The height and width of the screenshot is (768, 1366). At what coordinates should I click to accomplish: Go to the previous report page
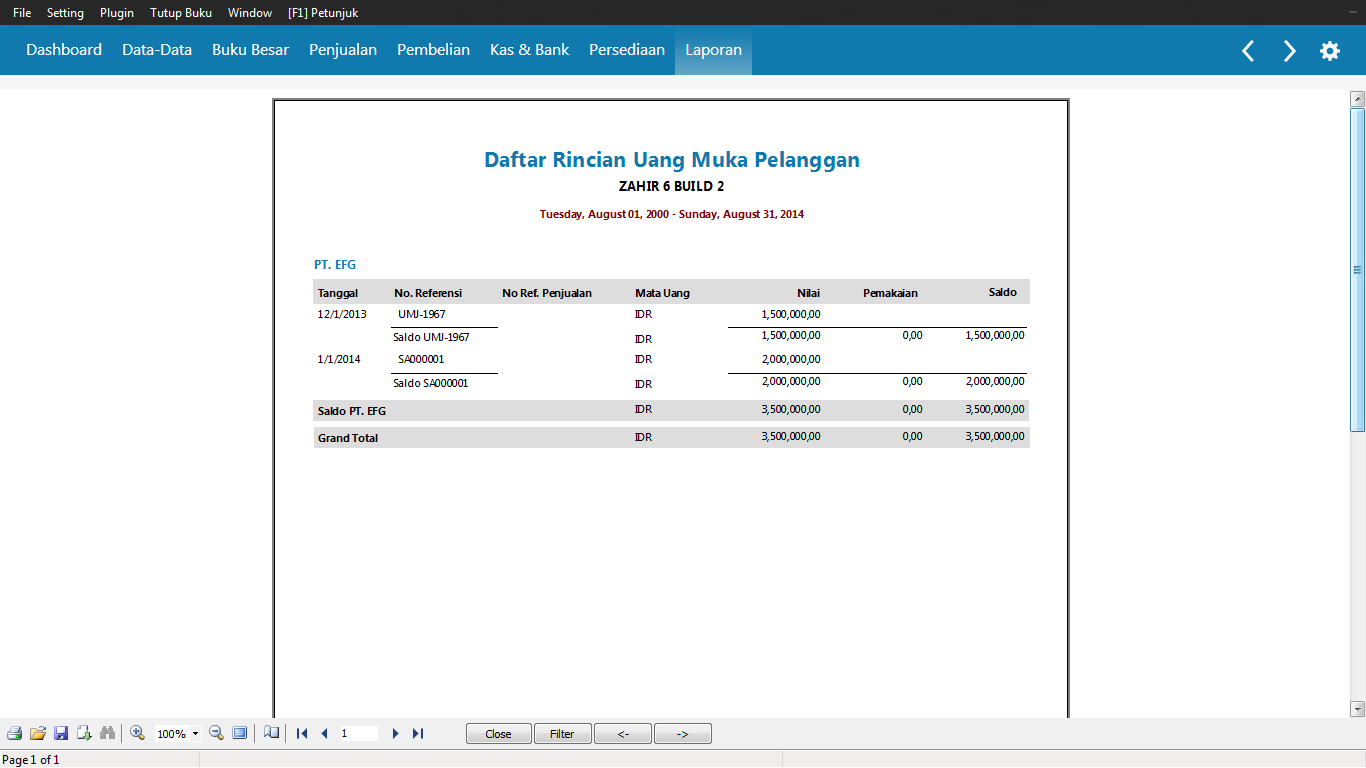tap(324, 733)
